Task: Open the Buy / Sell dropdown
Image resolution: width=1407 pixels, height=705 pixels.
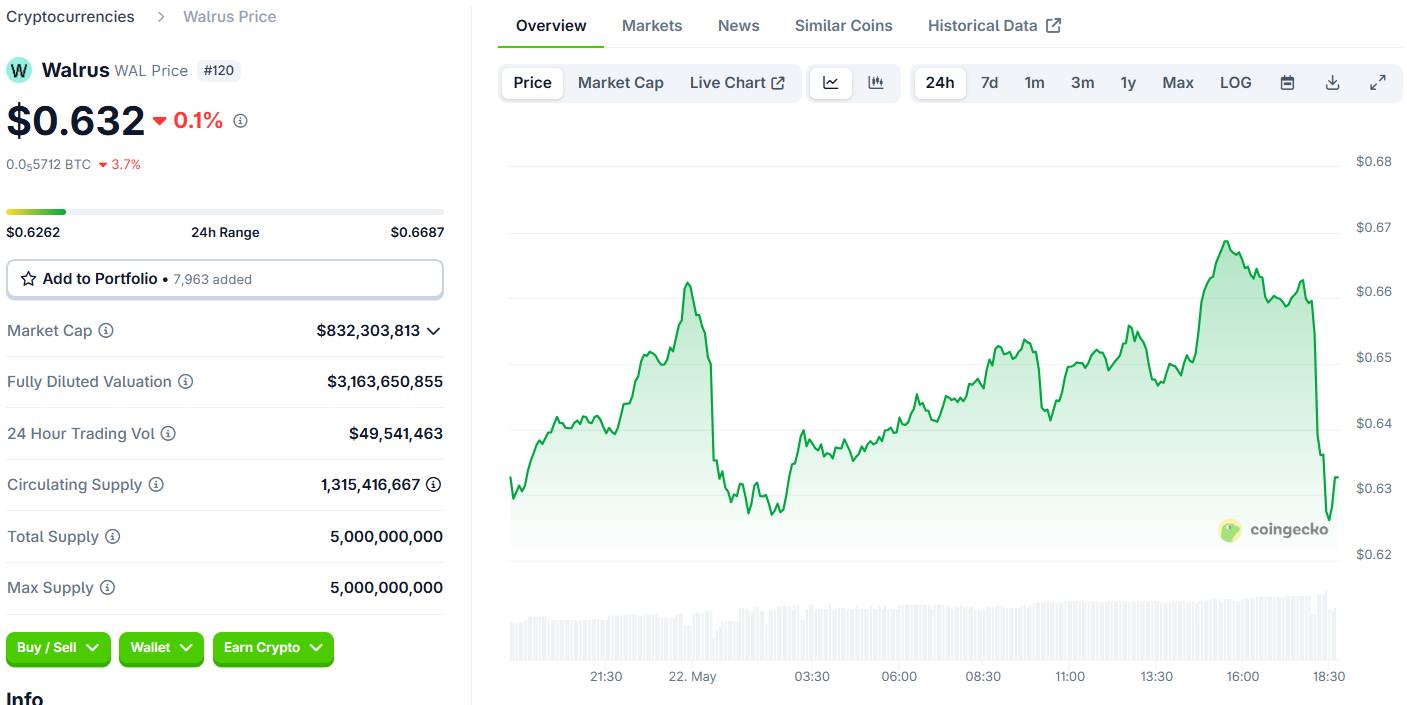Action: tap(58, 648)
